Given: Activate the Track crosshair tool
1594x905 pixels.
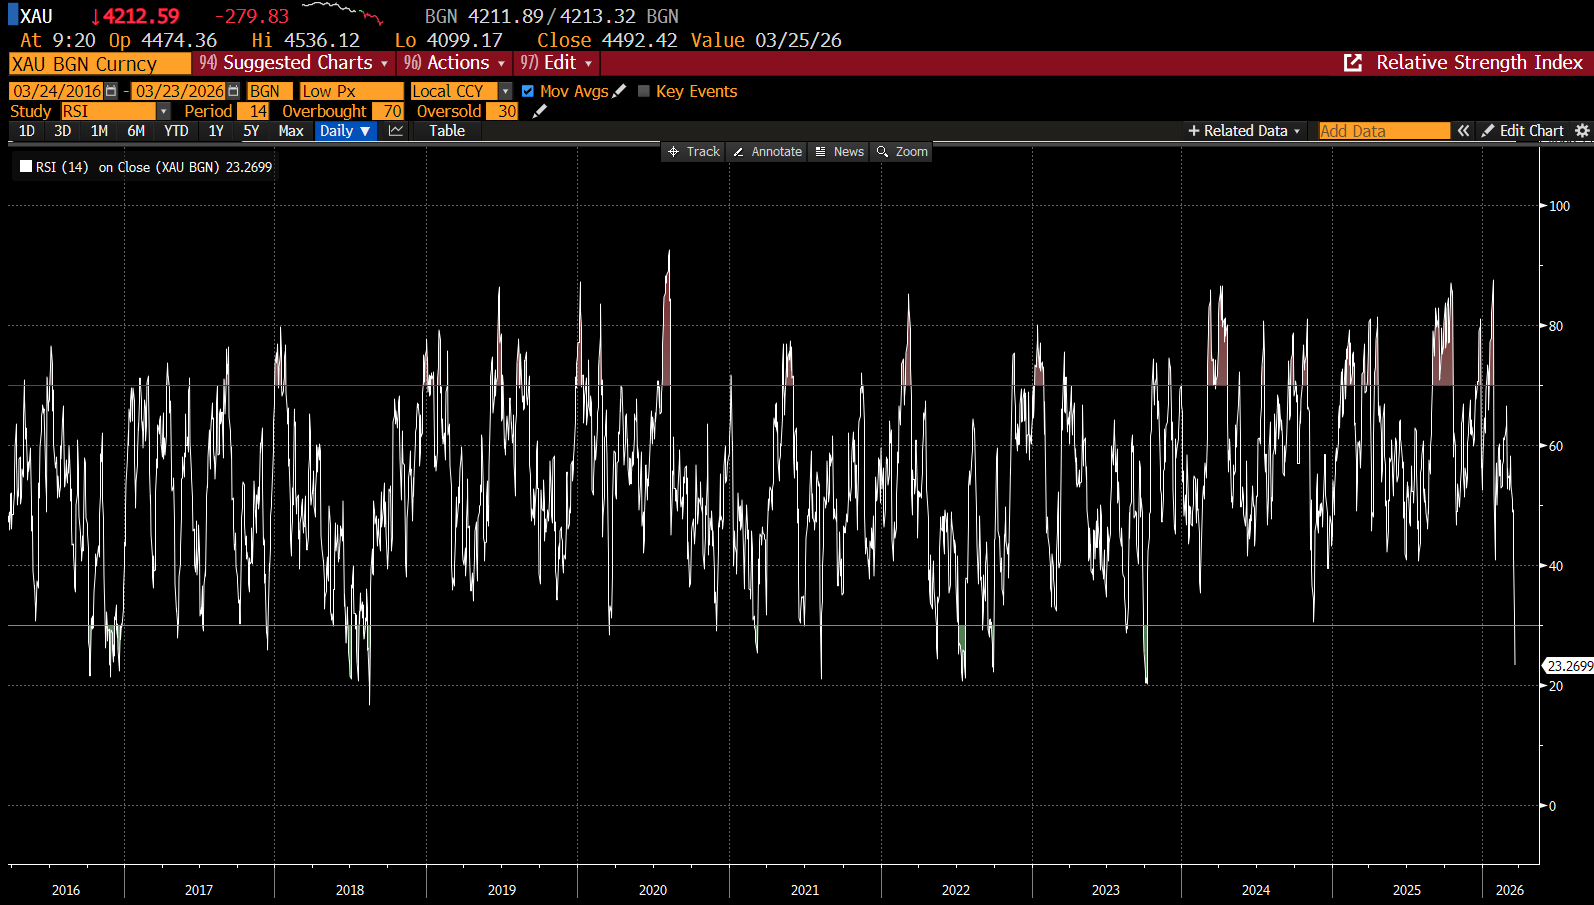Looking at the screenshot, I should pos(694,151).
